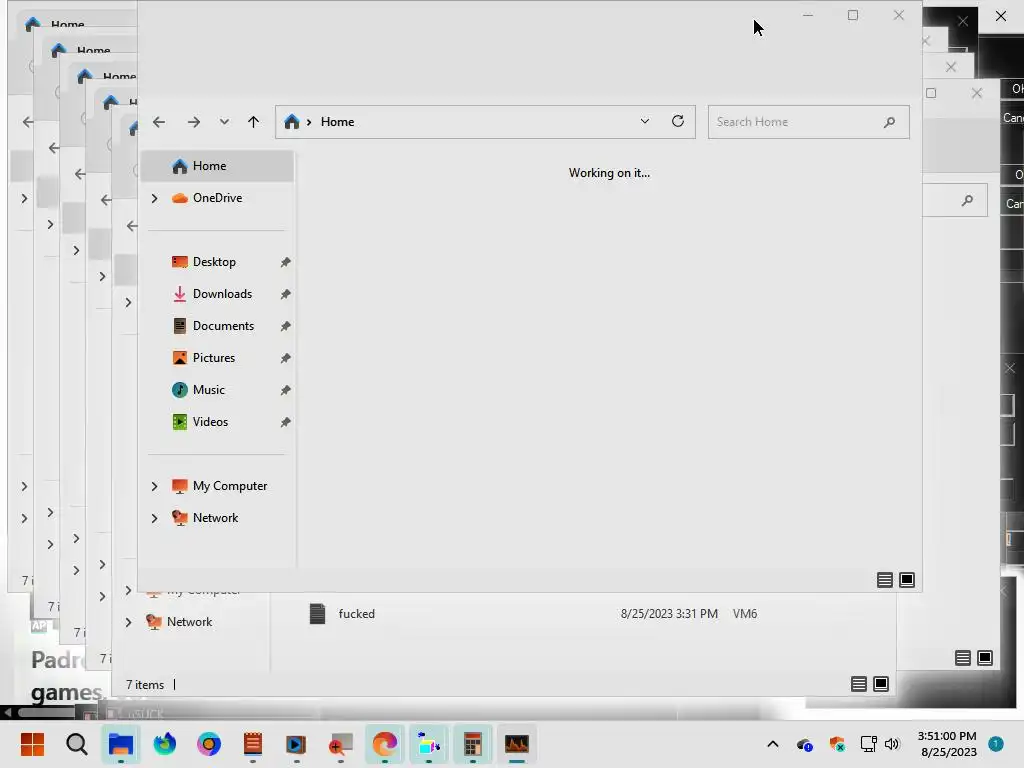Open Microsoft Edge from taskbar
This screenshot has width=1024, height=768.
coord(385,744)
